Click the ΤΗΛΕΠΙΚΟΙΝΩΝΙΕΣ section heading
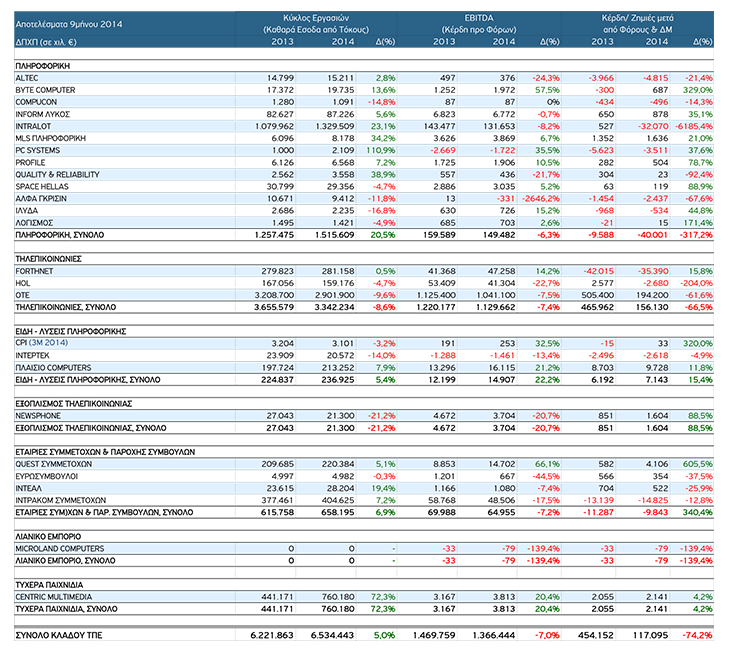Screen dimensions: 731x651 point(48,259)
